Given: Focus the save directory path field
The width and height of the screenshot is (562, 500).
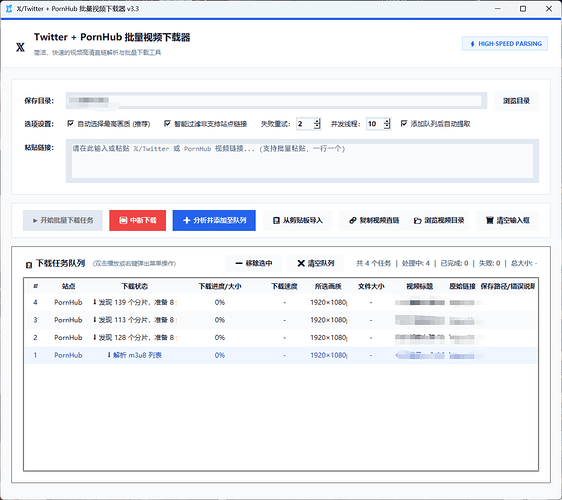Looking at the screenshot, I should tap(276, 101).
